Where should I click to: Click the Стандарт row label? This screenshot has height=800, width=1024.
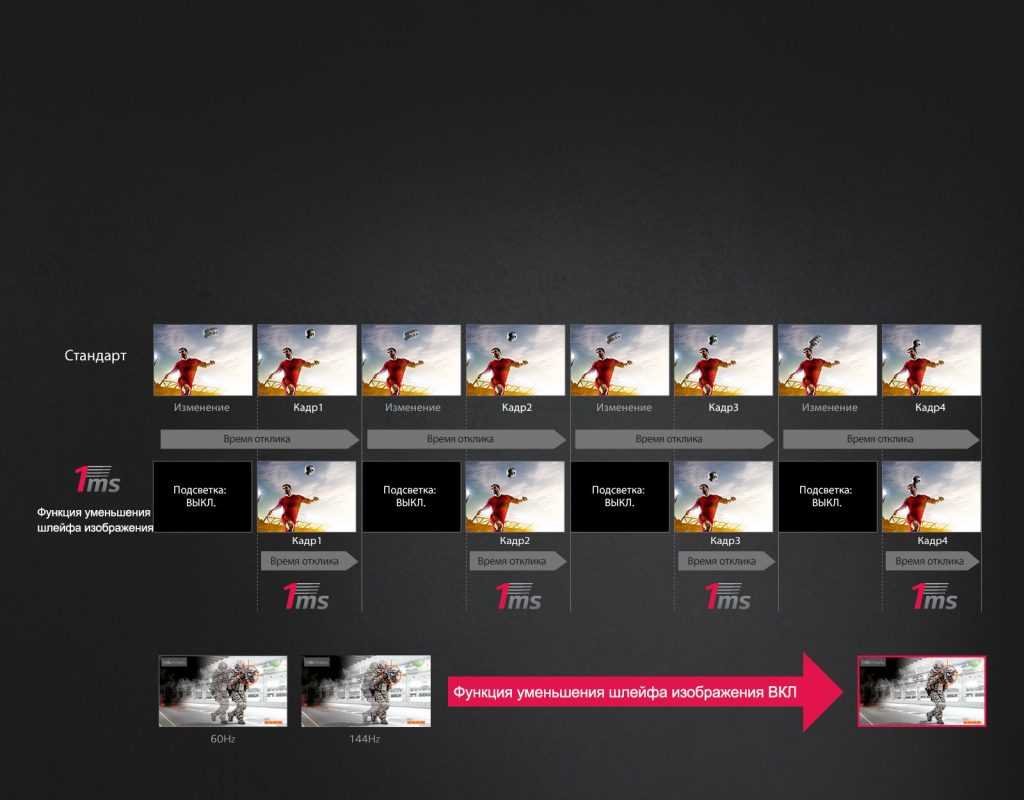pyautogui.click(x=96, y=356)
